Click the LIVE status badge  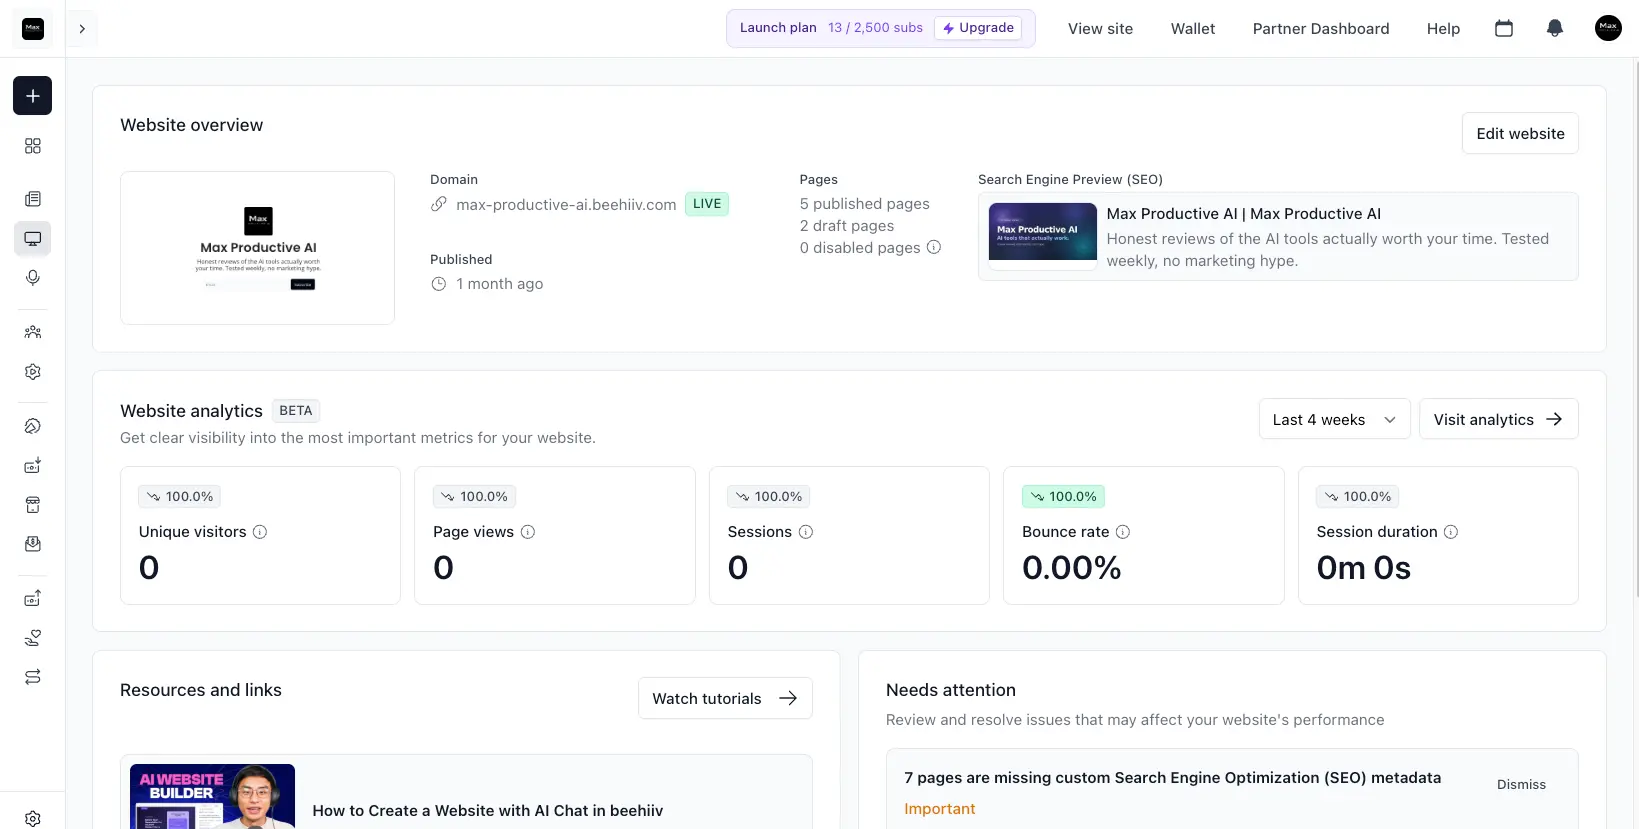click(x=707, y=204)
